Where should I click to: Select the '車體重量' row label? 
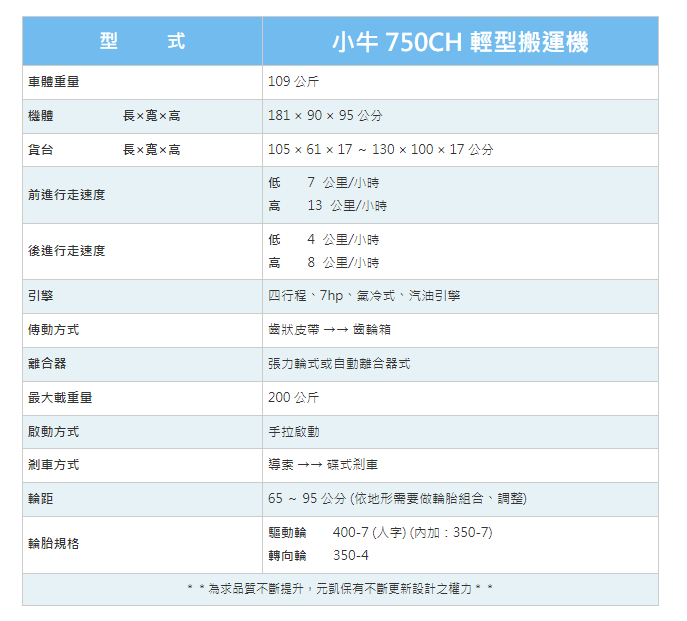coord(53,82)
